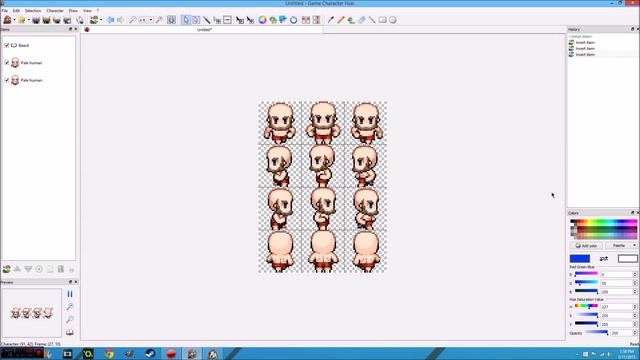The height and width of the screenshot is (360, 640).
Task: Click the character preview thumbnail
Action: 31,313
